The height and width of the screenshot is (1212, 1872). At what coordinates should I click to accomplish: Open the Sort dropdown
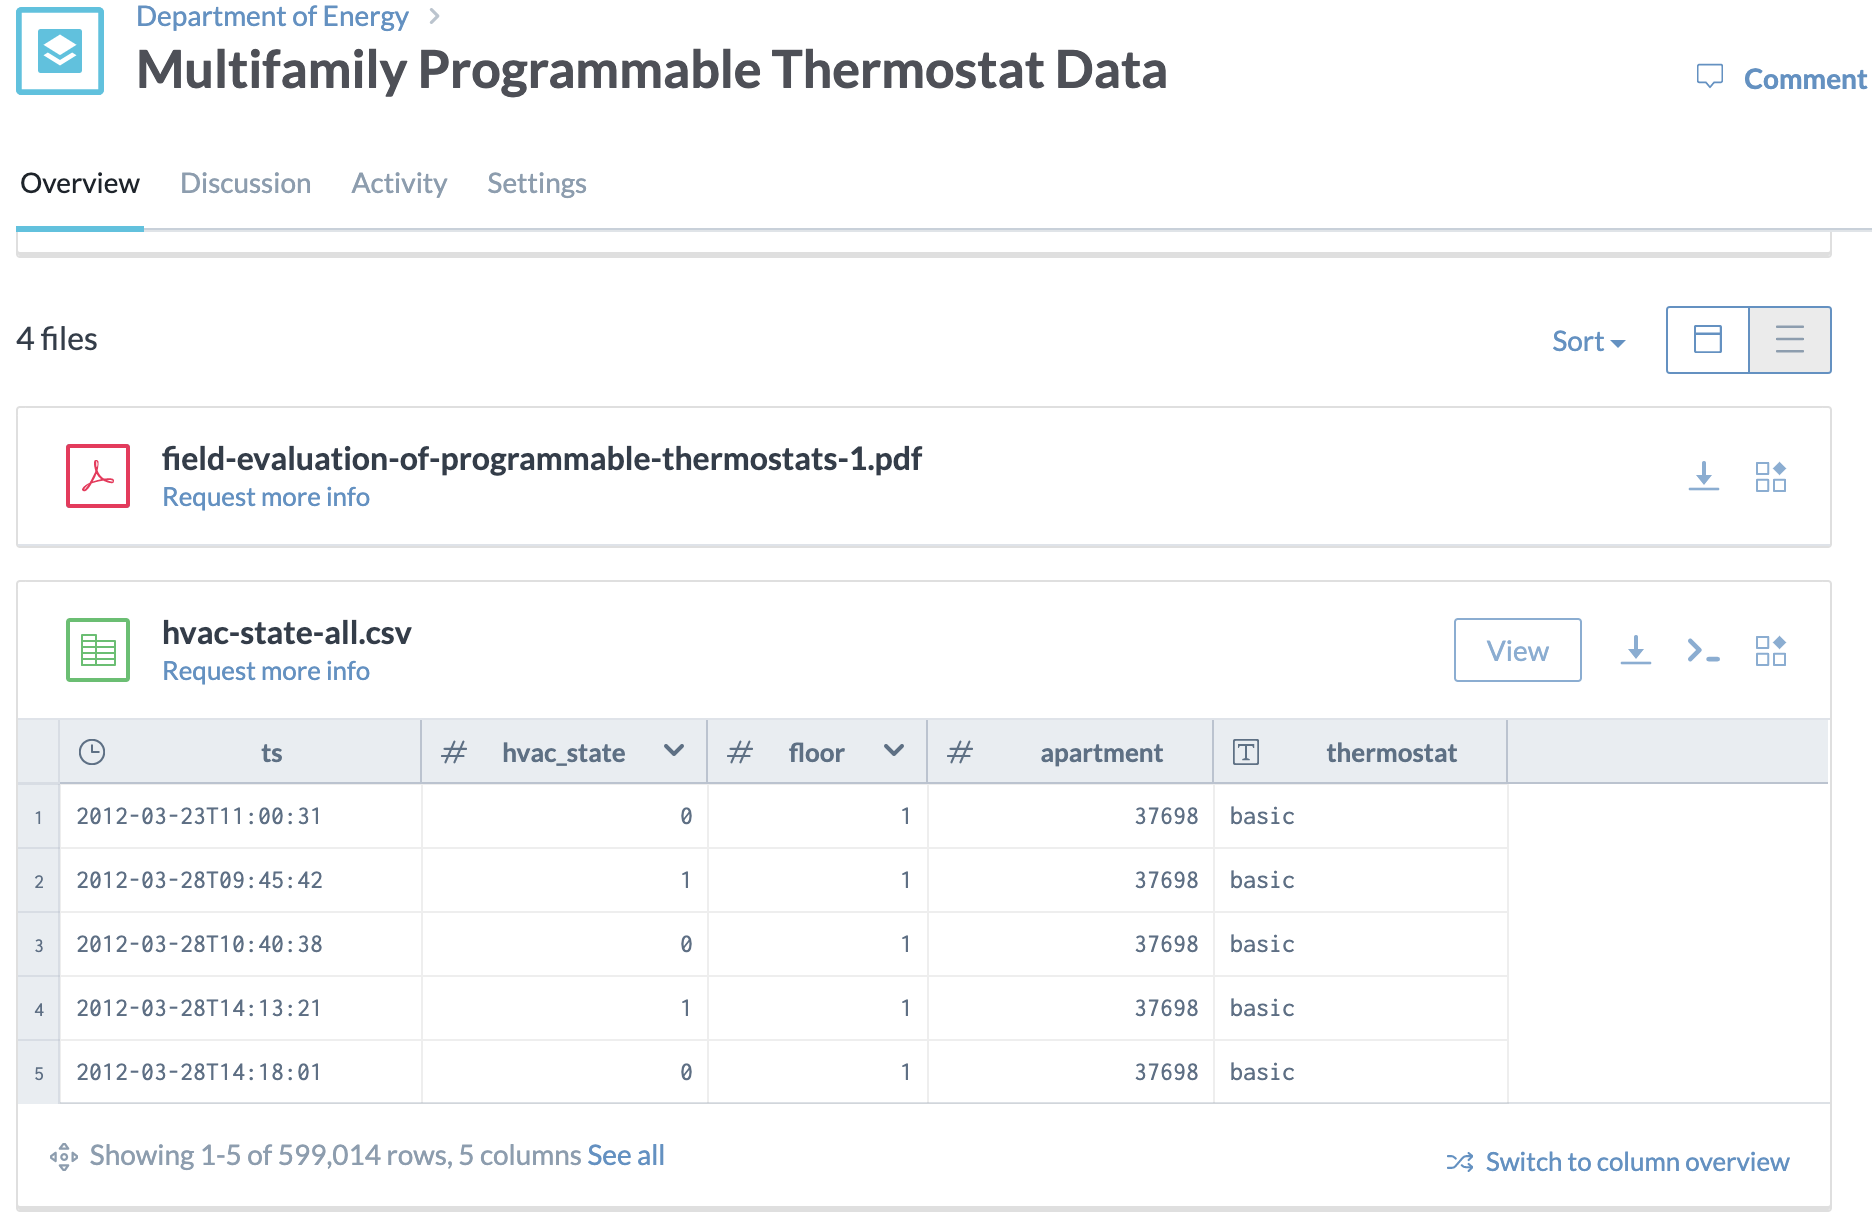click(x=1588, y=342)
